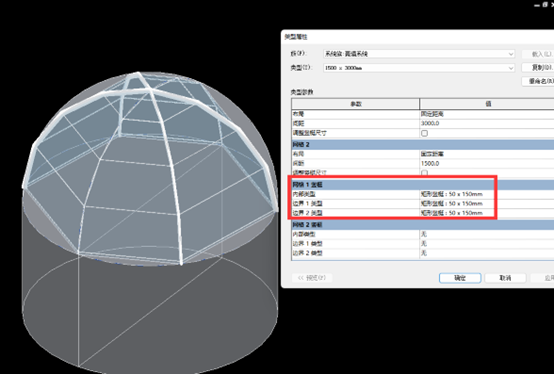Click the << 预览(P) preview button
554x374 pixels.
tap(312, 278)
